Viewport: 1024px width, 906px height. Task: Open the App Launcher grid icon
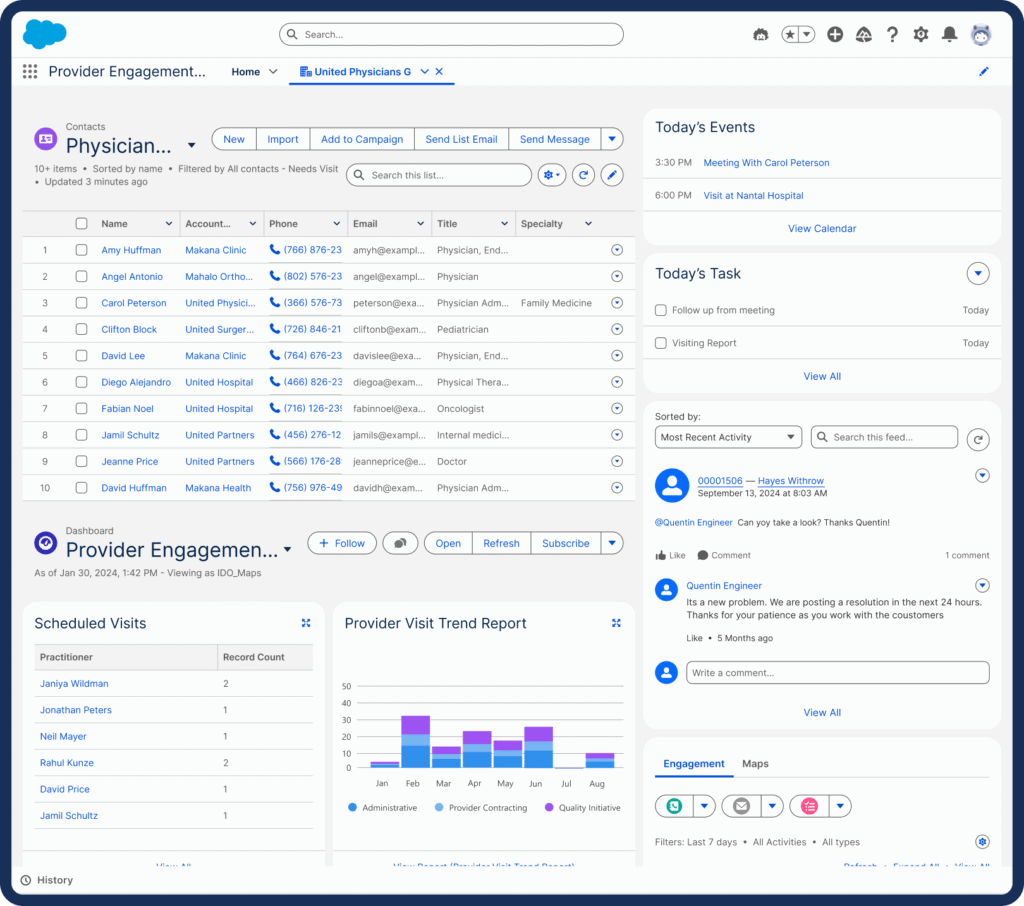tap(30, 71)
